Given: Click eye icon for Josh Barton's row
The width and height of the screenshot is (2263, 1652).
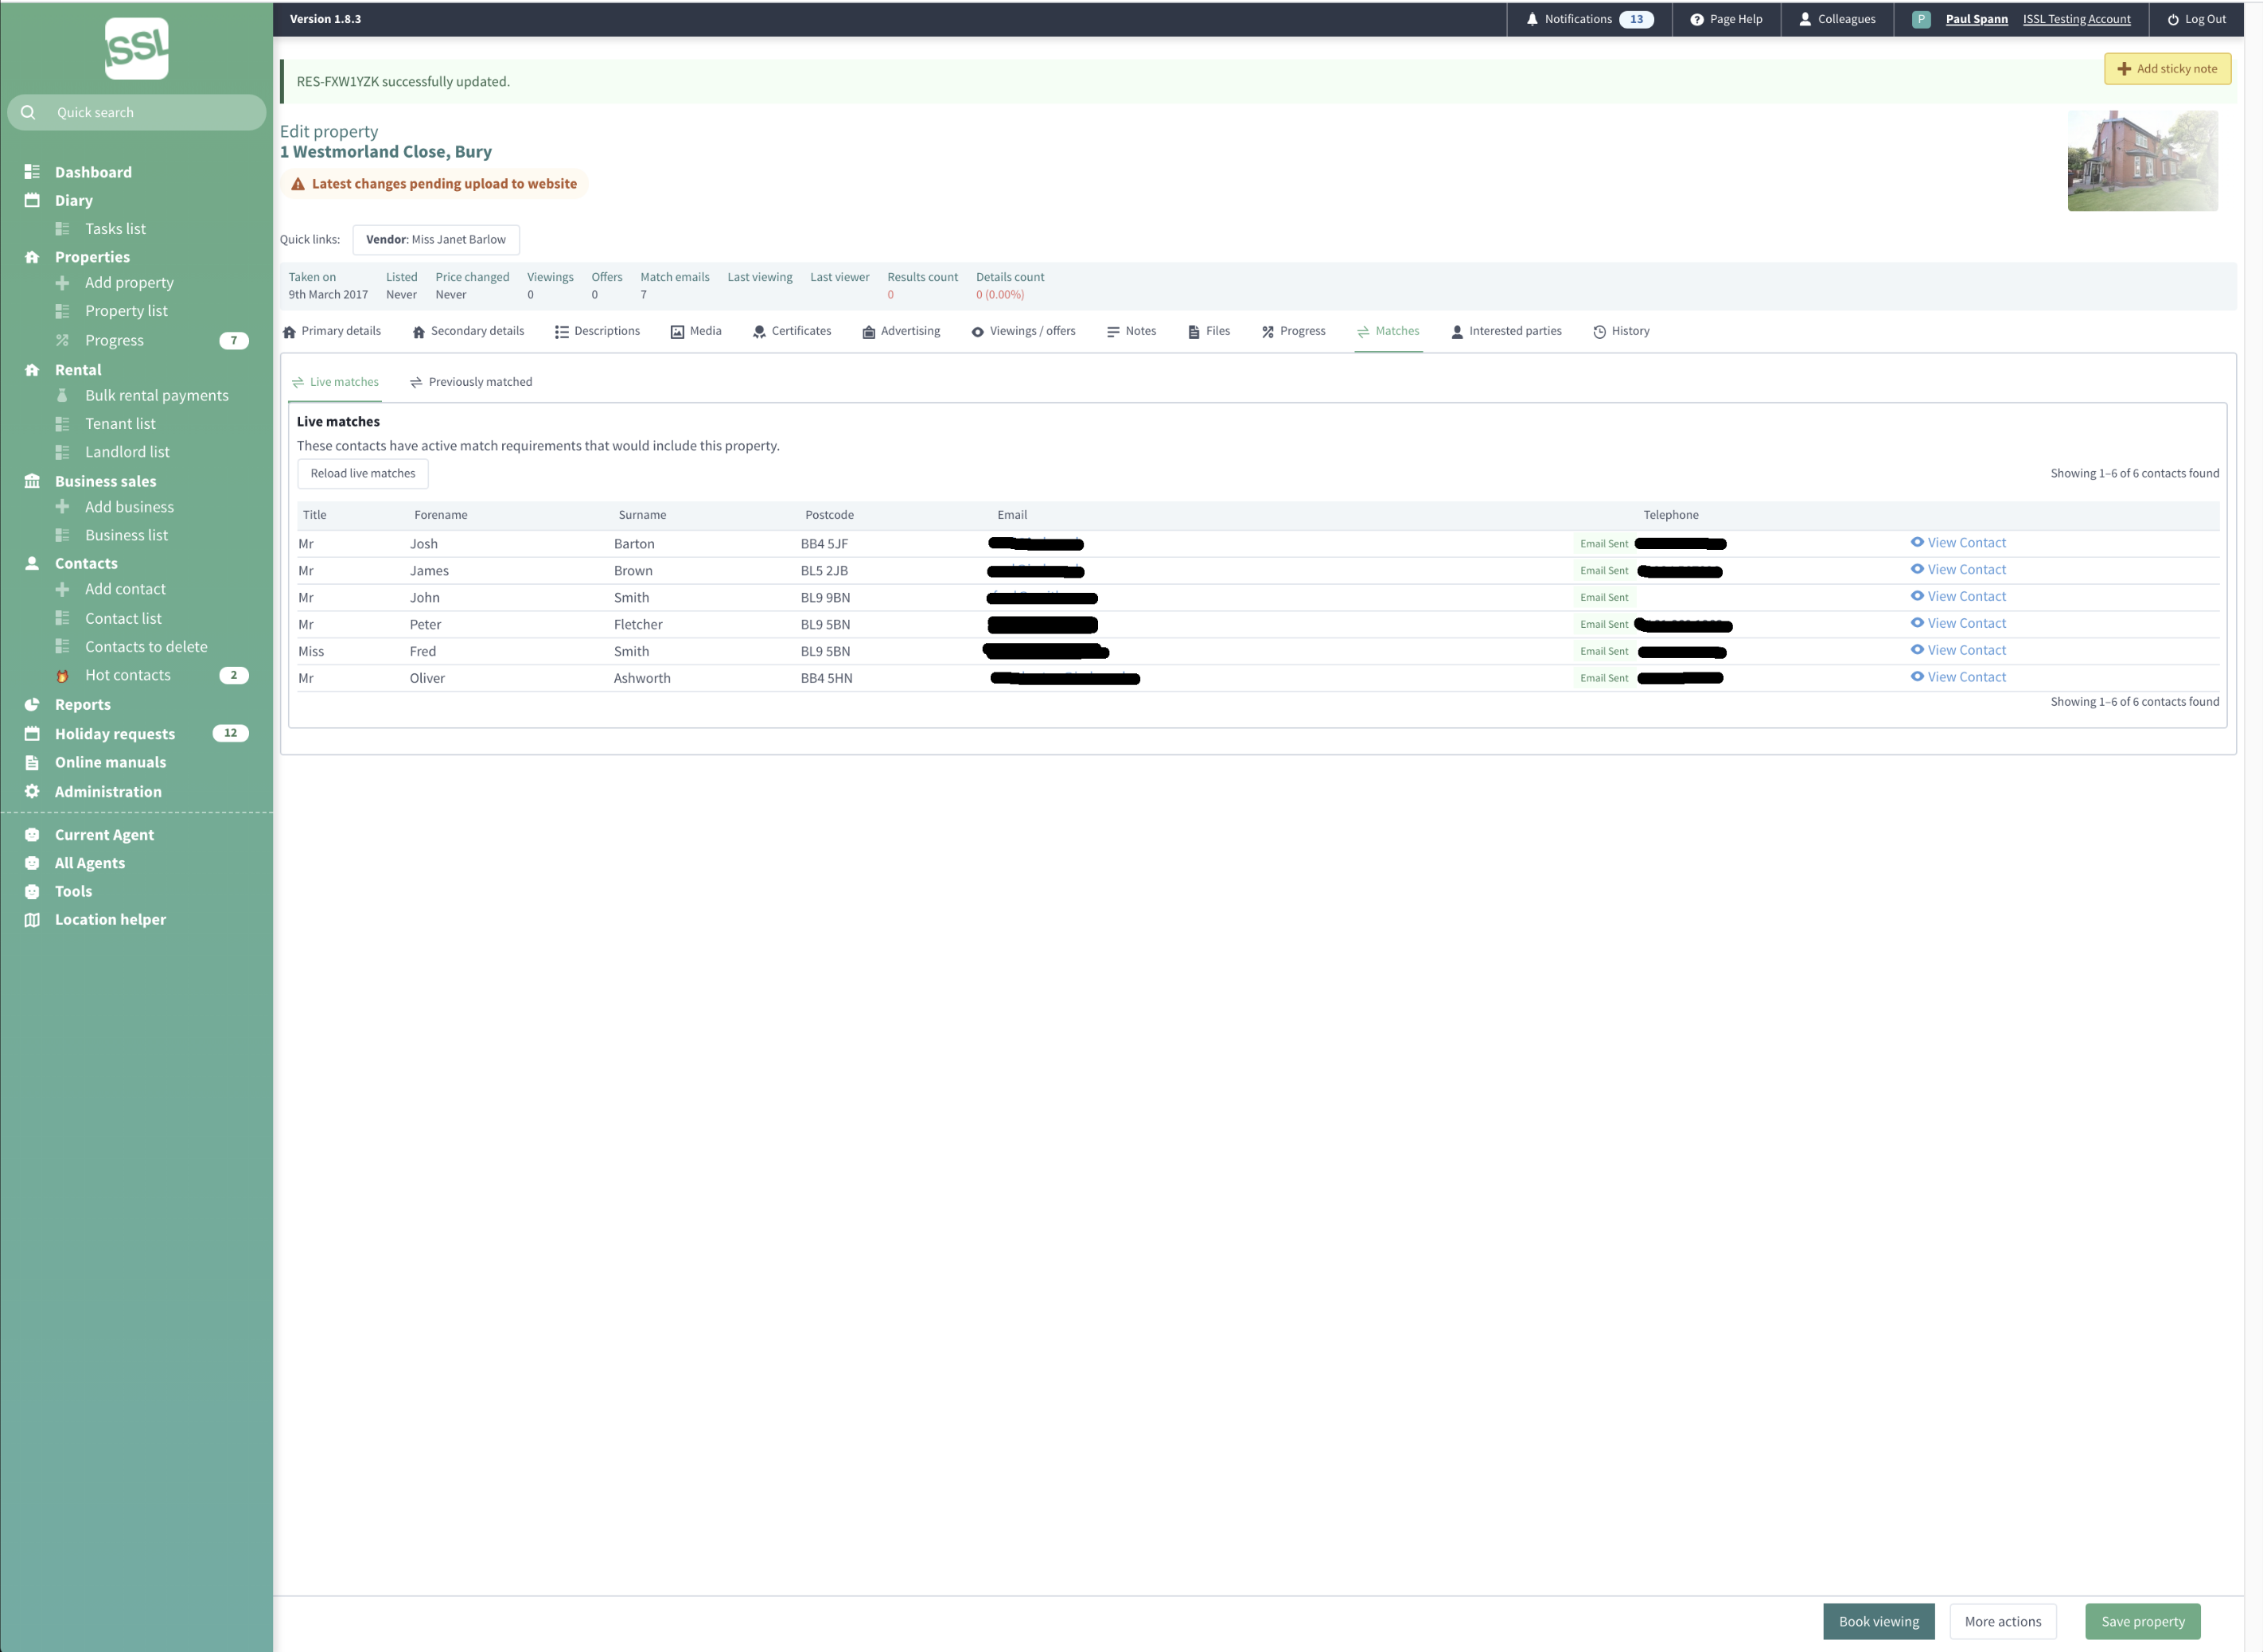Looking at the screenshot, I should 1916,542.
